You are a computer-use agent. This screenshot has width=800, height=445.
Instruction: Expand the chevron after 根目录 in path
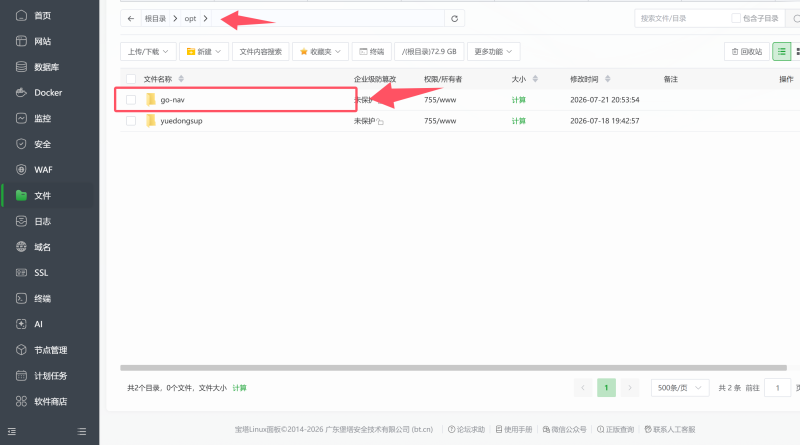[175, 18]
